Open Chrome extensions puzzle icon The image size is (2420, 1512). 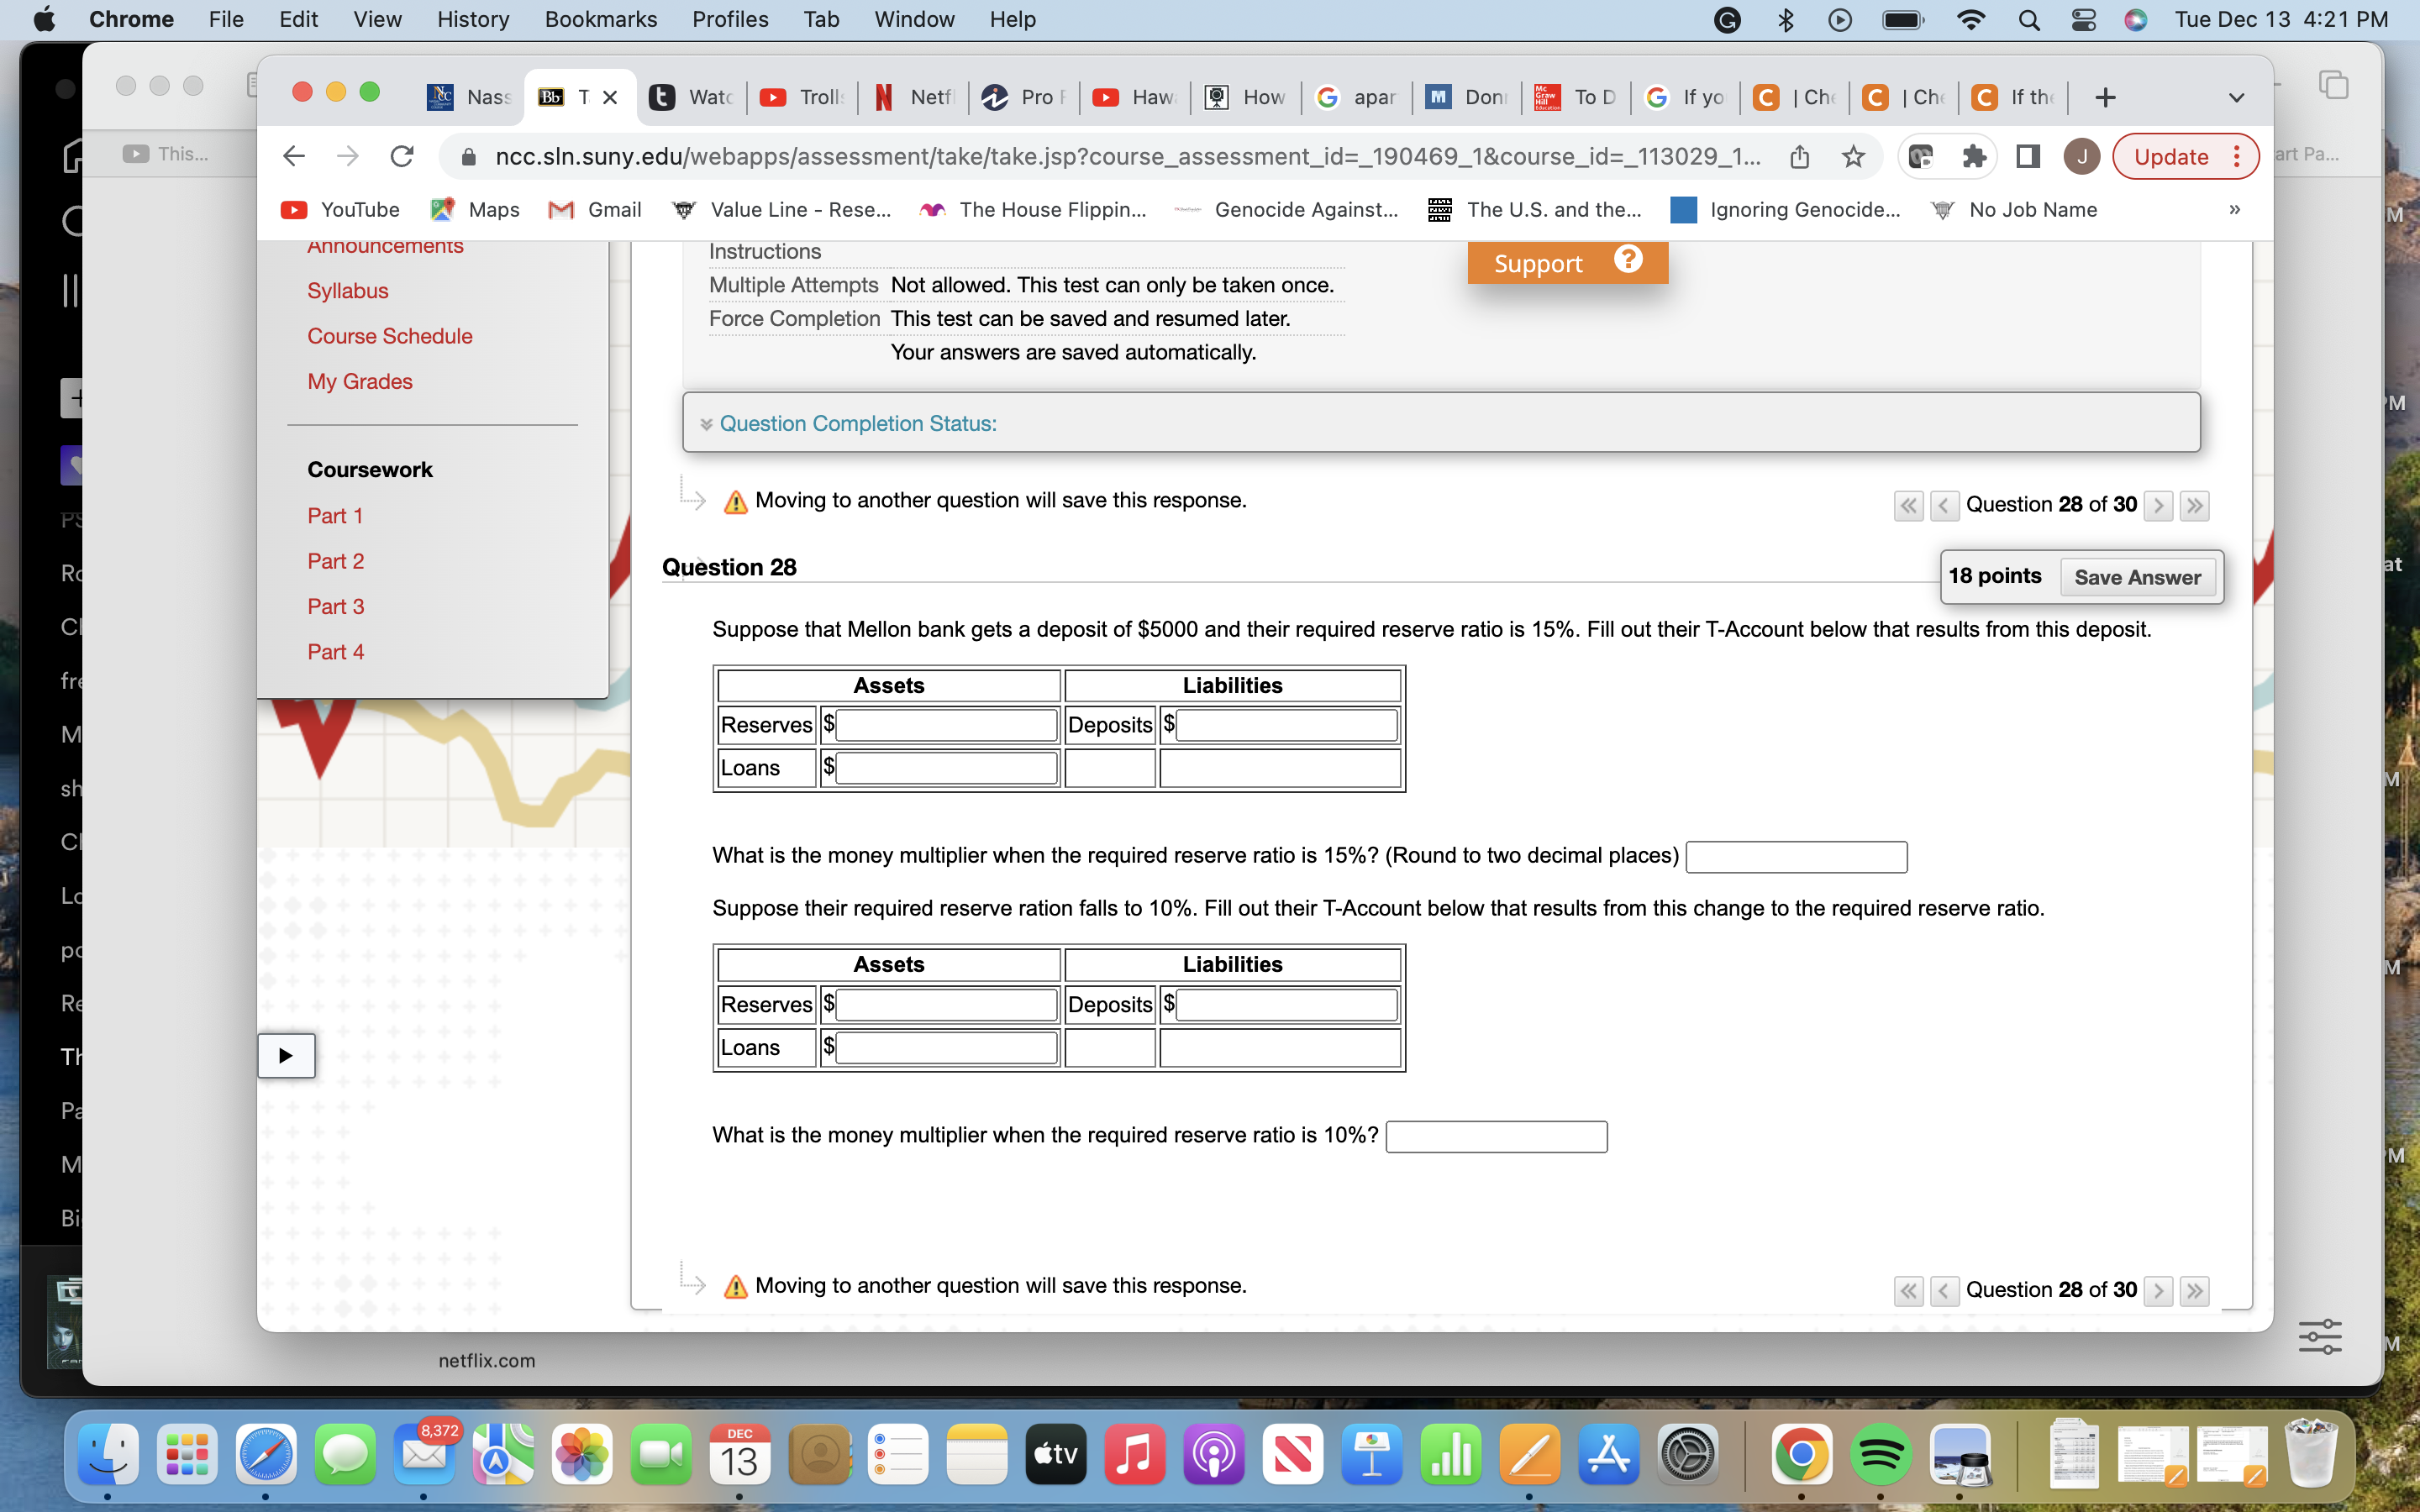(1973, 156)
